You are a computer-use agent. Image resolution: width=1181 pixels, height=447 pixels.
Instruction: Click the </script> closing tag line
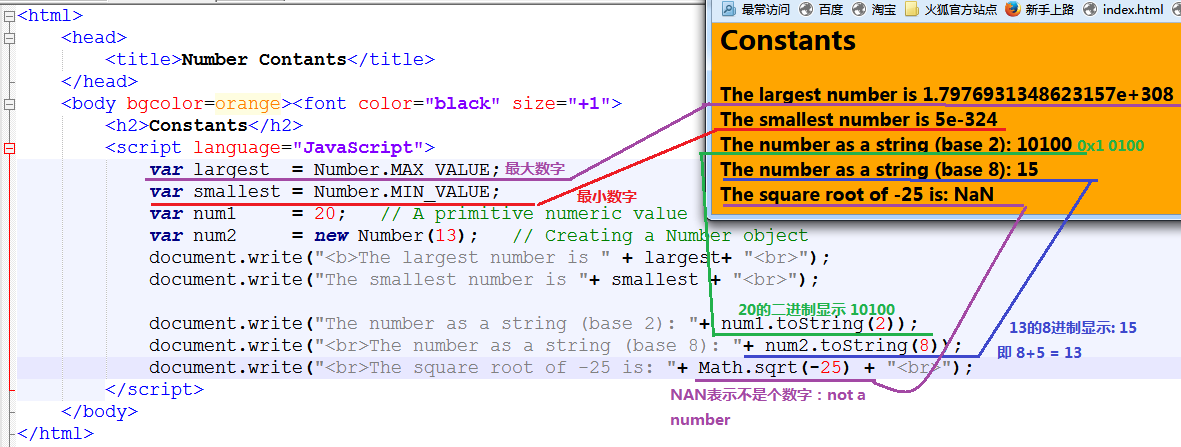154,390
